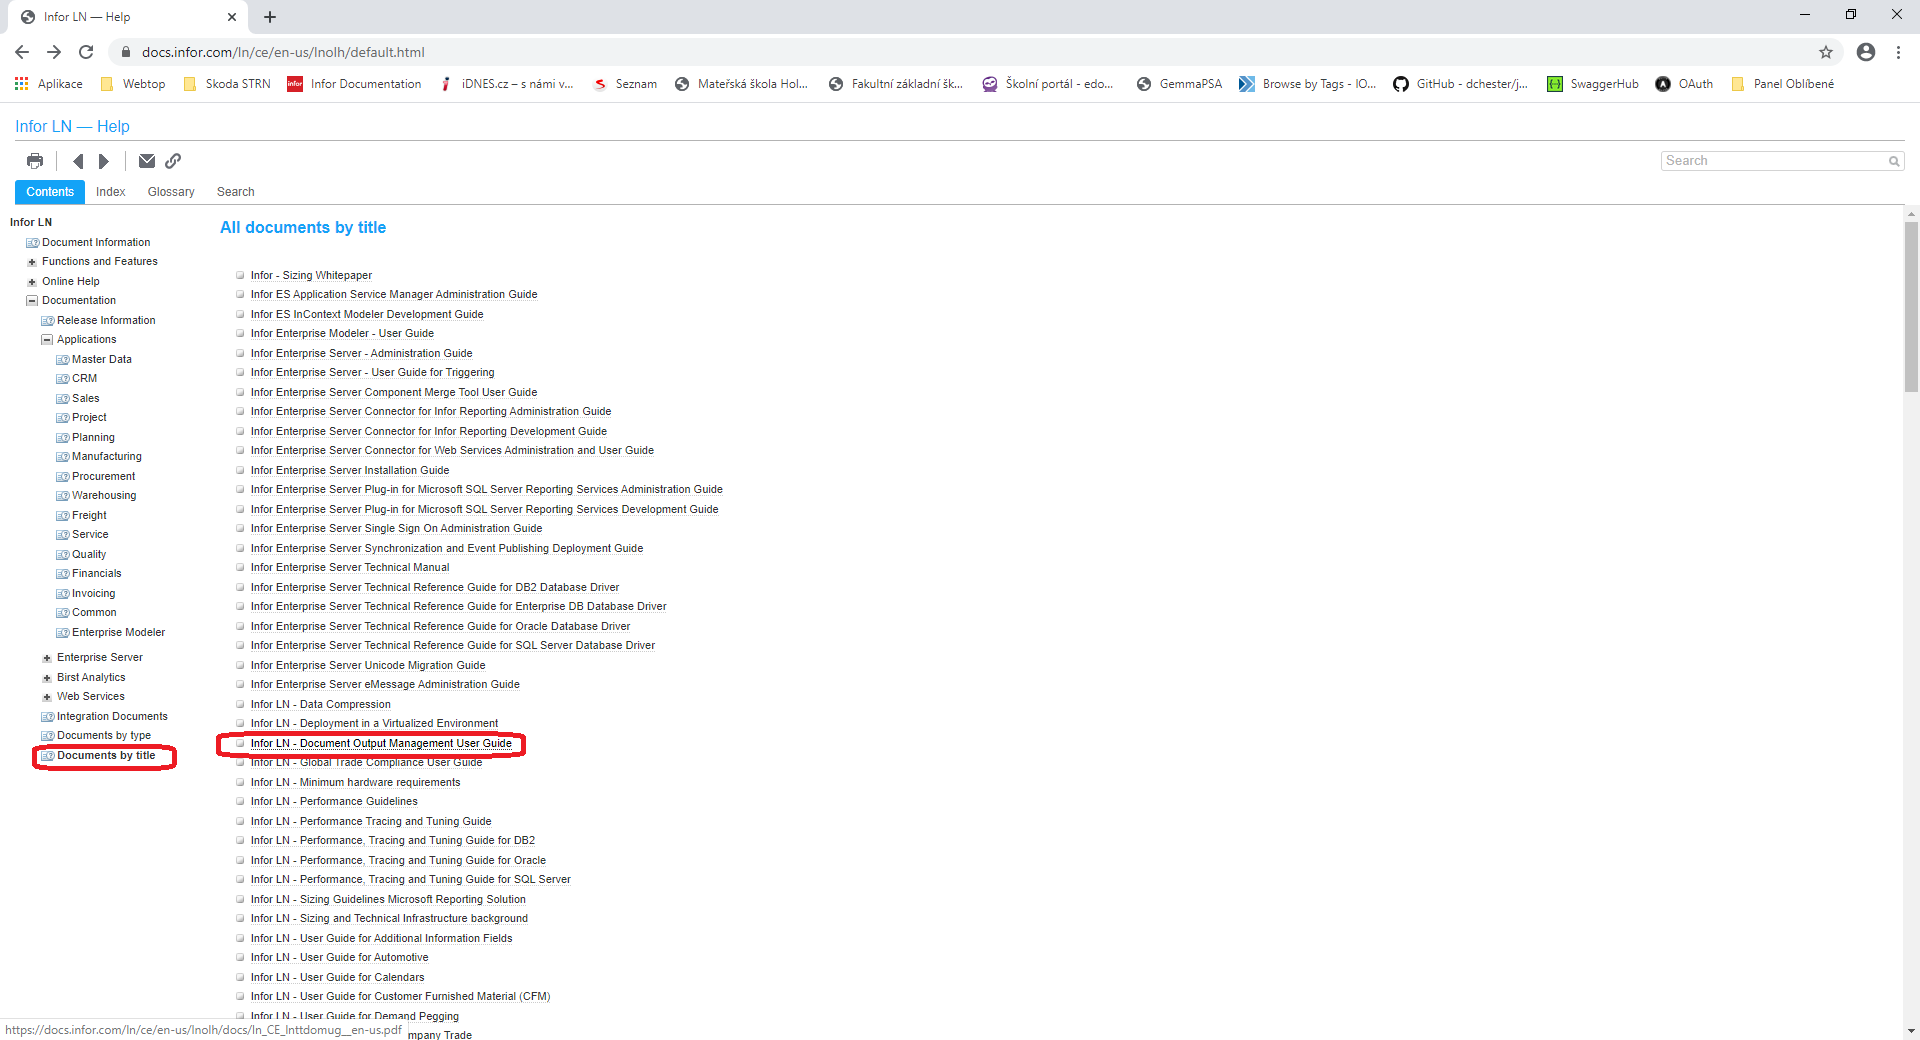
Task: Collapse Applications tree node
Action: point(47,340)
